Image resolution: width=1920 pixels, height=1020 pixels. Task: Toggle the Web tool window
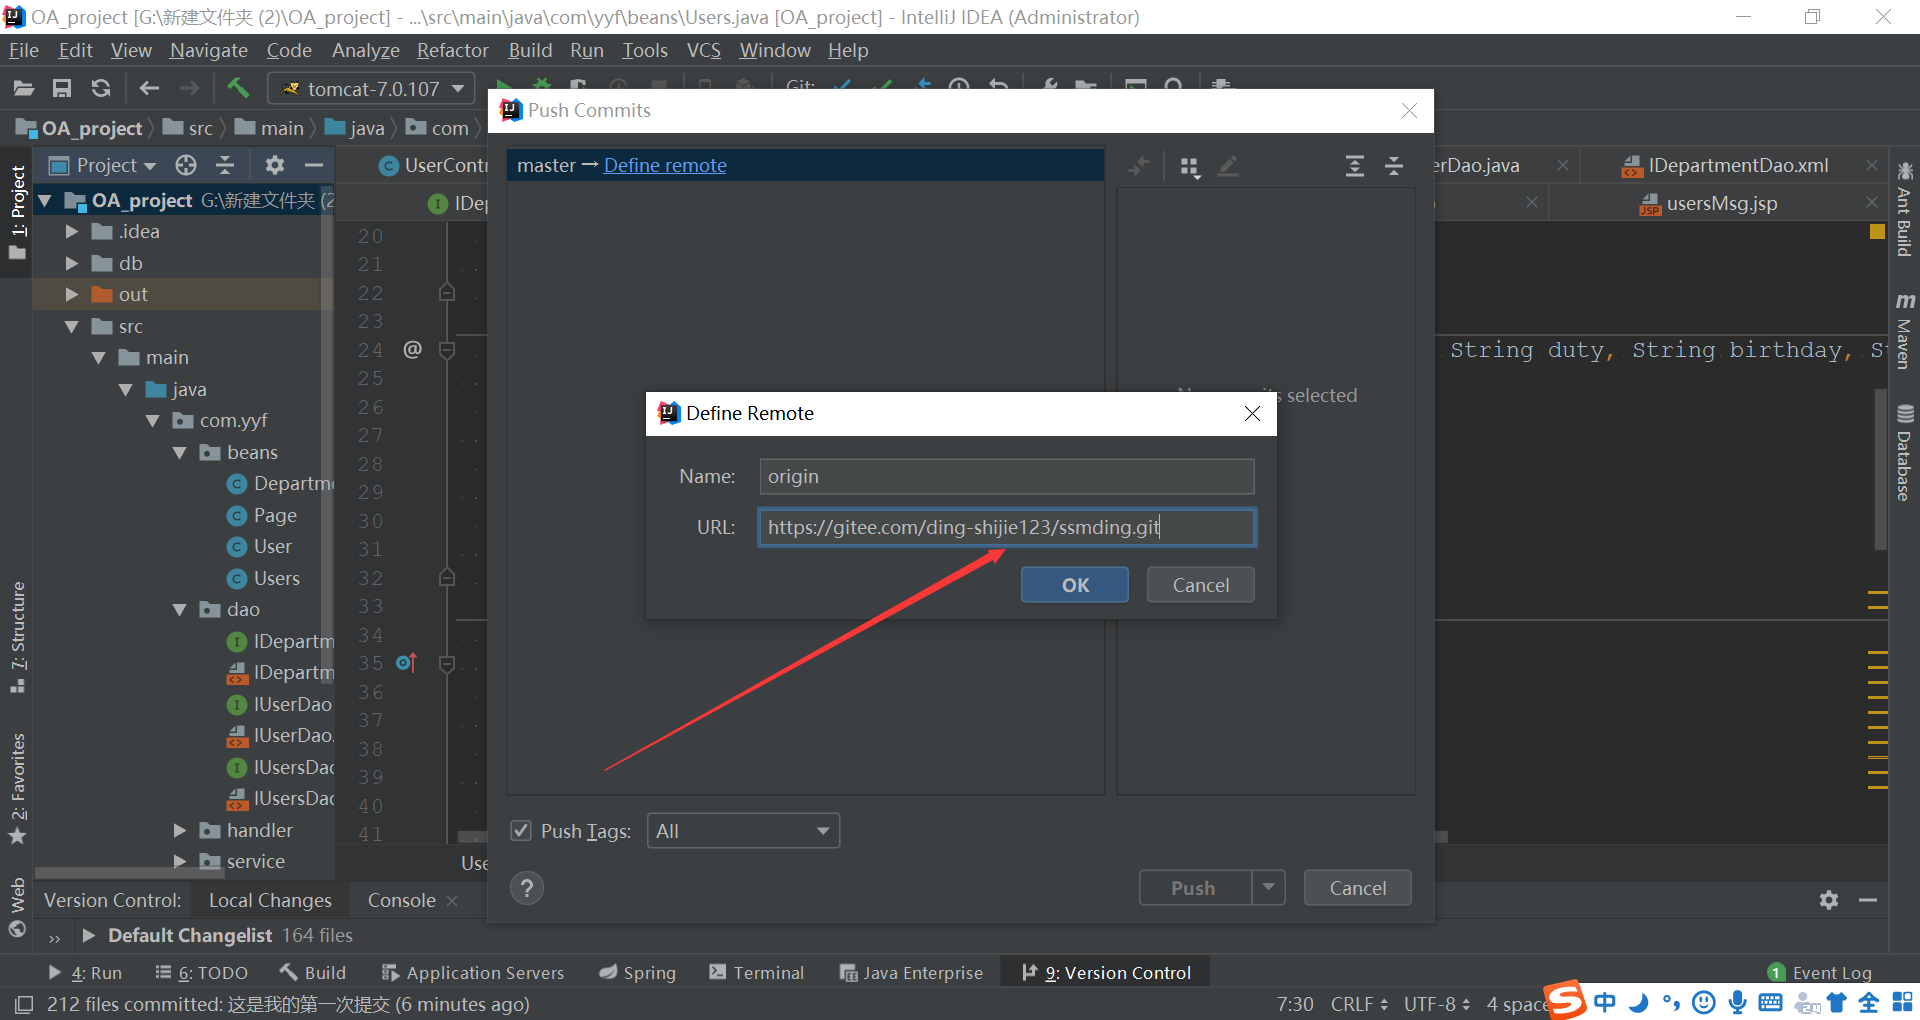17,907
